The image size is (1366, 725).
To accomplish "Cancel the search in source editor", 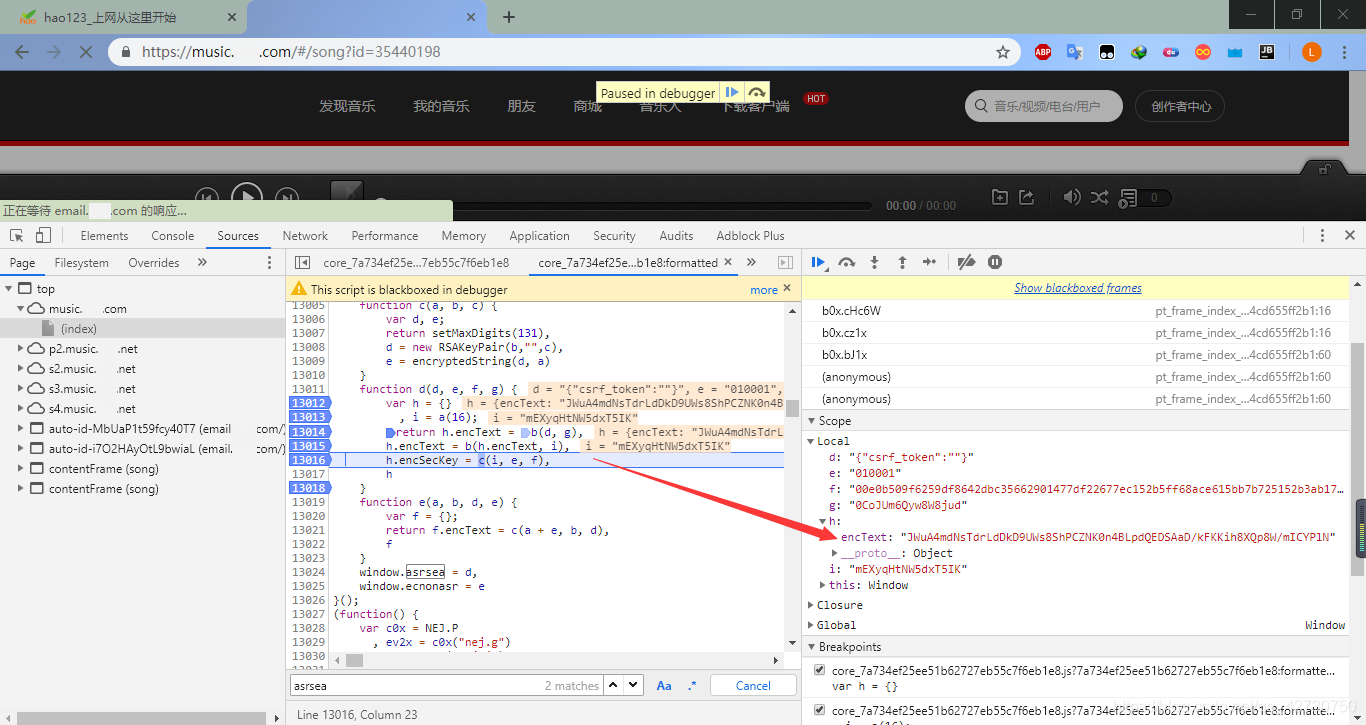I will pos(753,686).
